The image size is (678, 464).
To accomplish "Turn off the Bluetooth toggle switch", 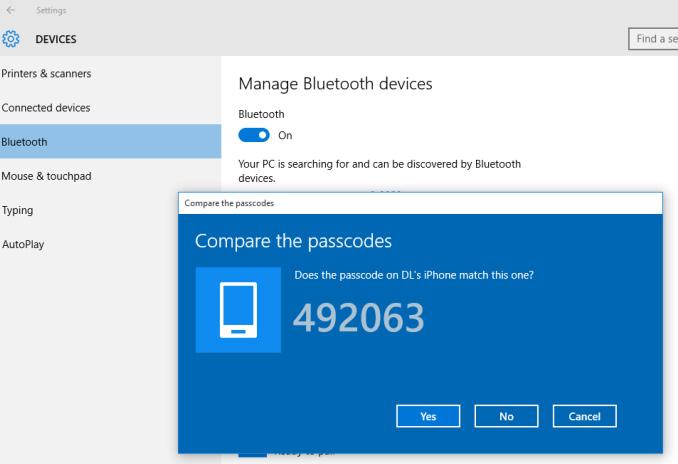I will 254,135.
